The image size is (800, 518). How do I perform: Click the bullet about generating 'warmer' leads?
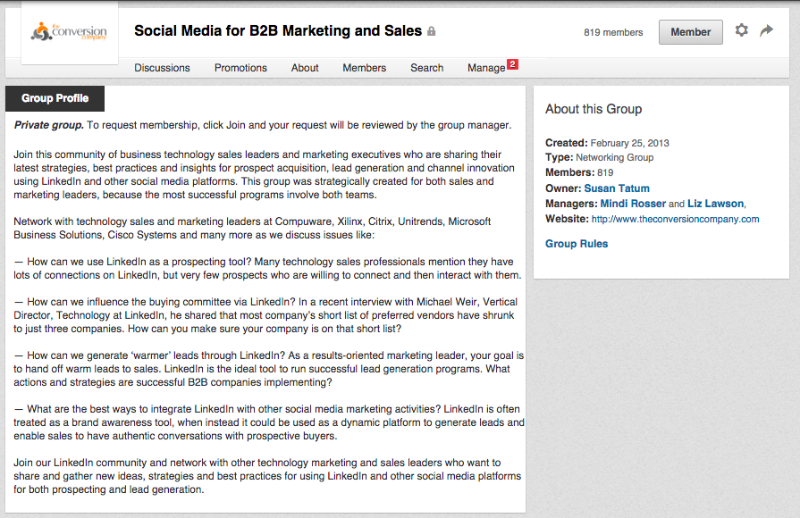[268, 369]
